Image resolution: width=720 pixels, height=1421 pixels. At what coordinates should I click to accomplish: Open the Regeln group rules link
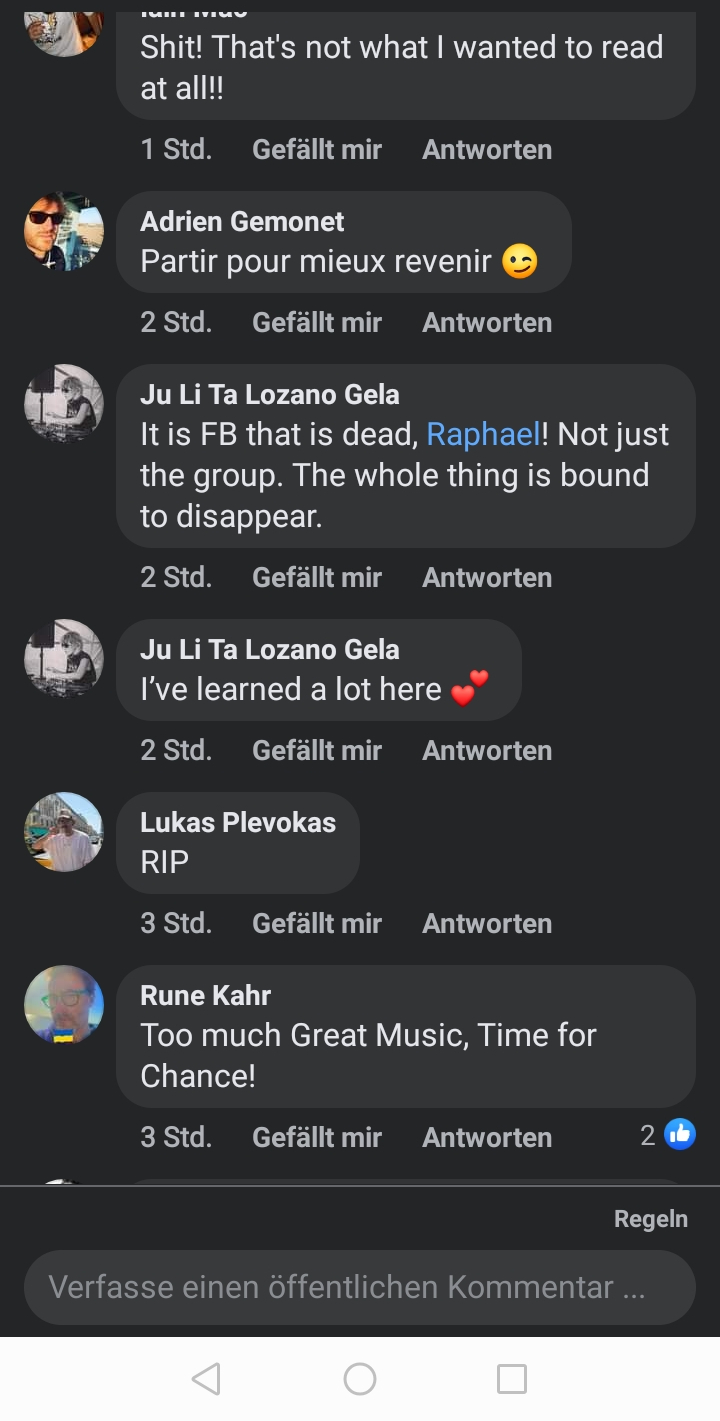pyautogui.click(x=650, y=1219)
